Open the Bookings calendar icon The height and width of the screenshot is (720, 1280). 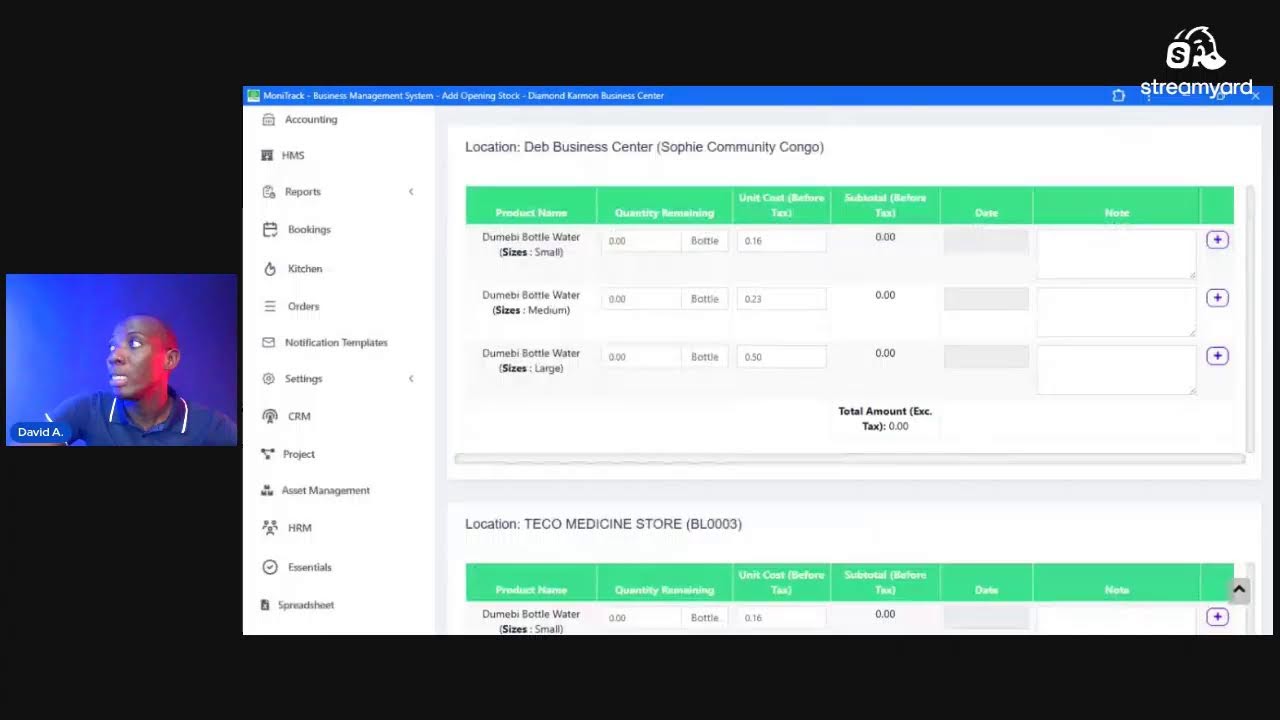tap(269, 229)
